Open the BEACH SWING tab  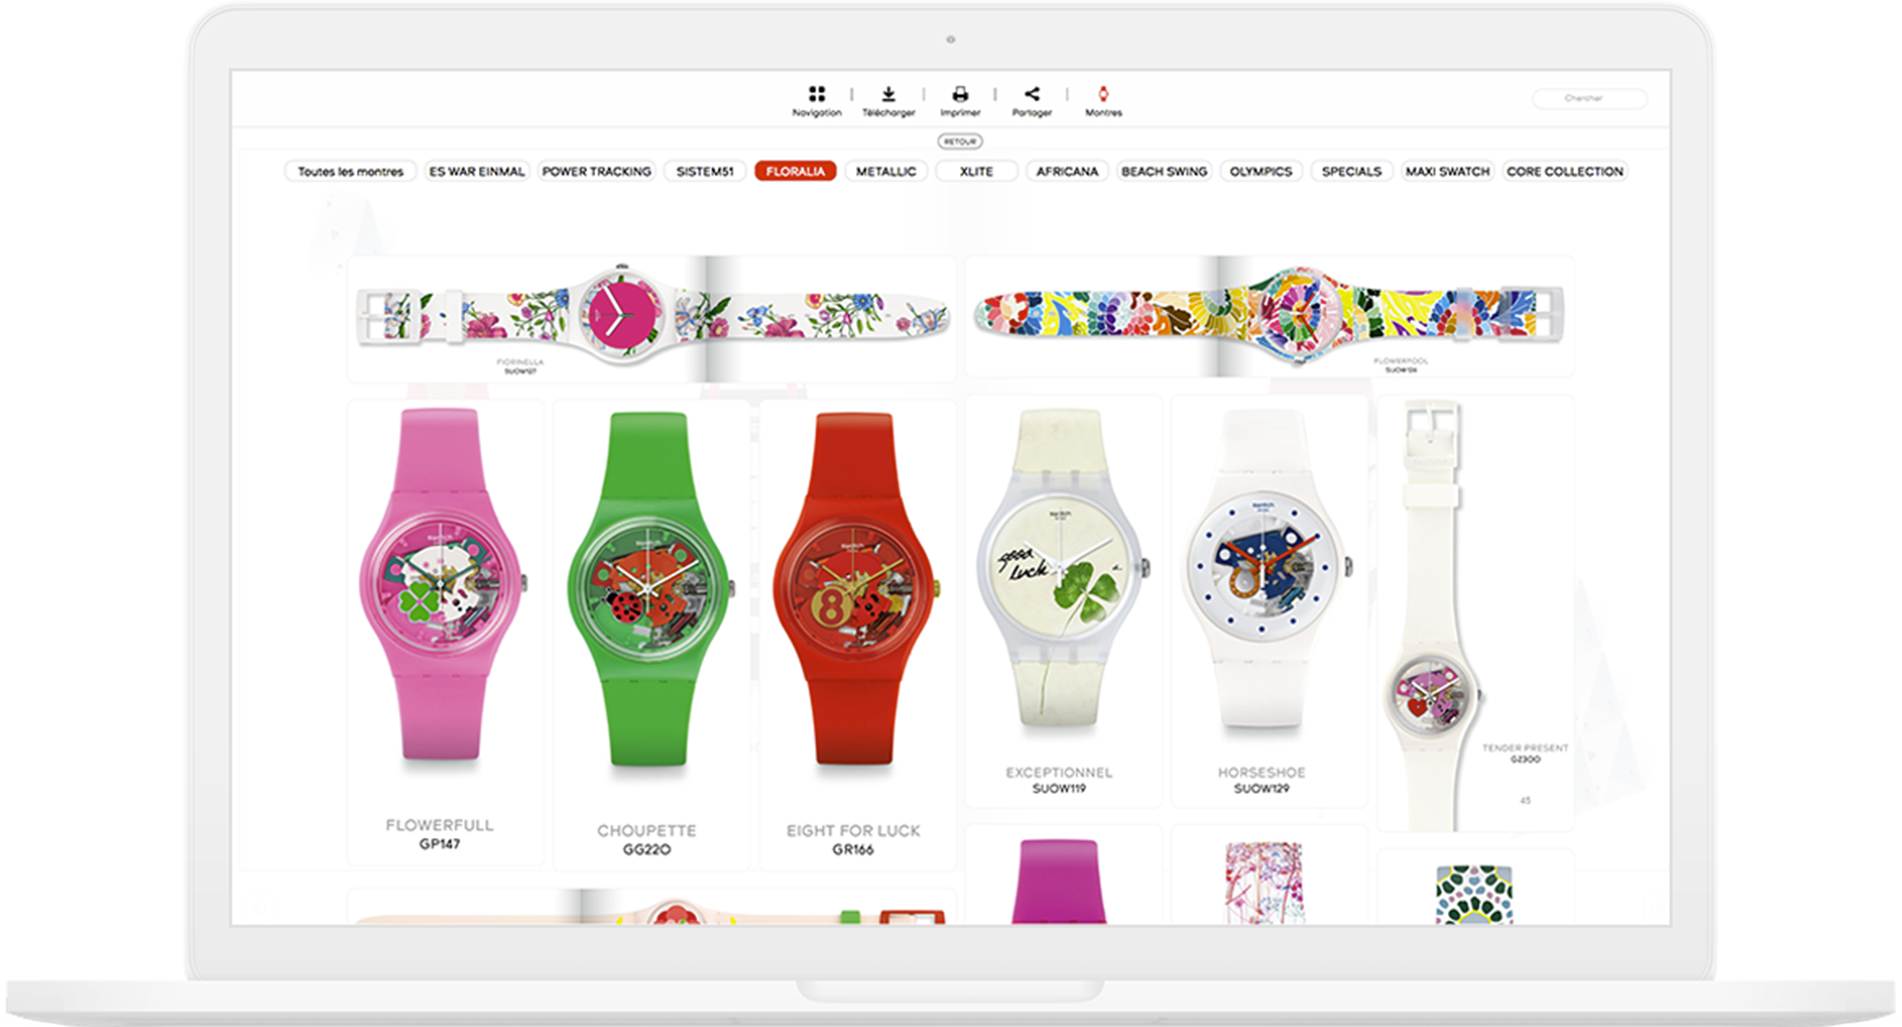point(1164,172)
